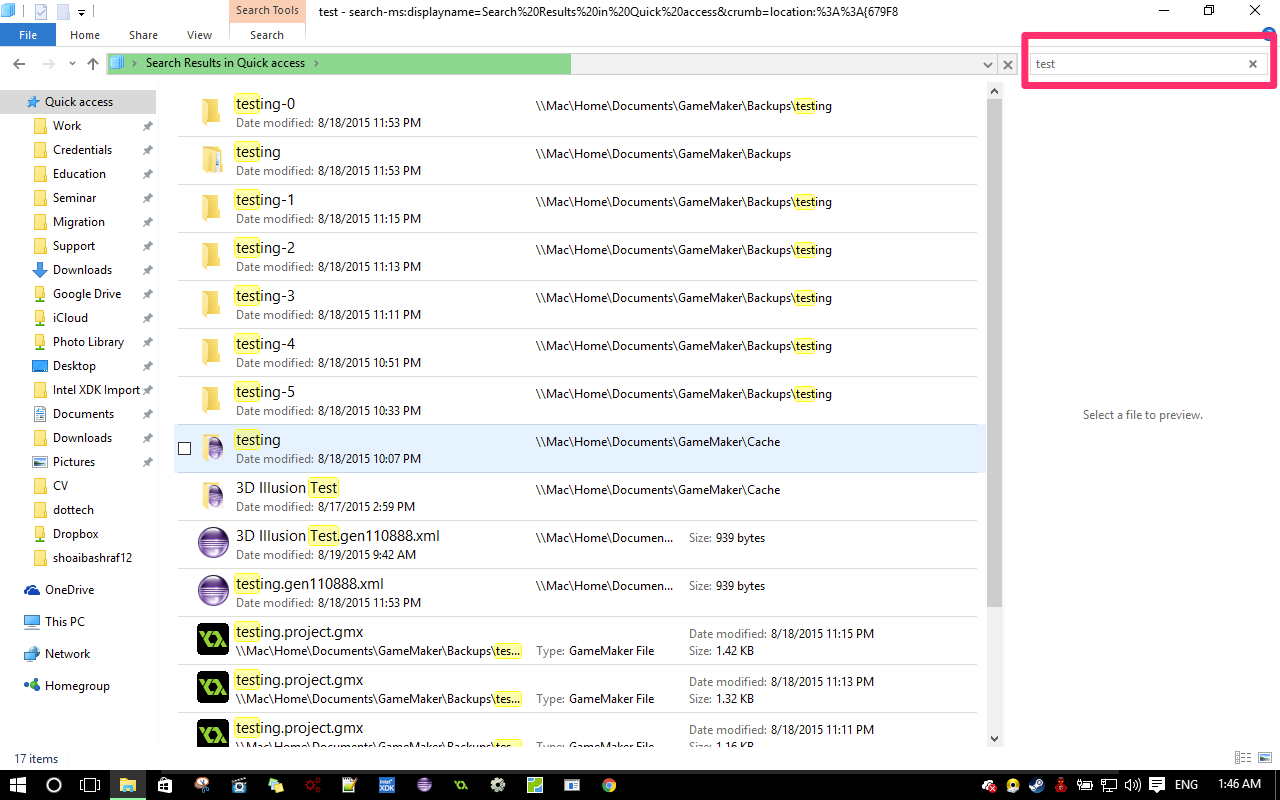Image resolution: width=1280 pixels, height=800 pixels.
Task: Start Eclipse via its taskbar icon
Action: point(423,784)
